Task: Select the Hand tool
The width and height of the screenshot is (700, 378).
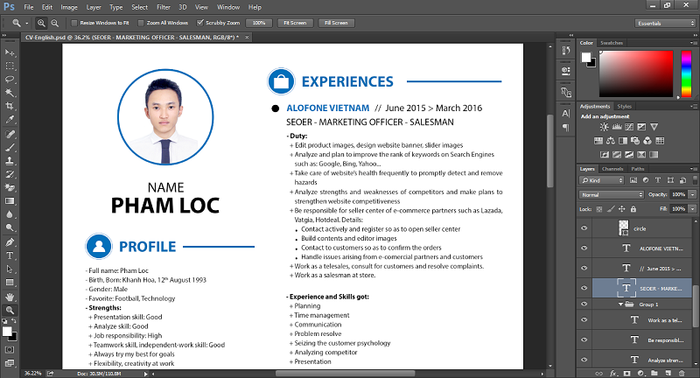Action: click(x=10, y=297)
